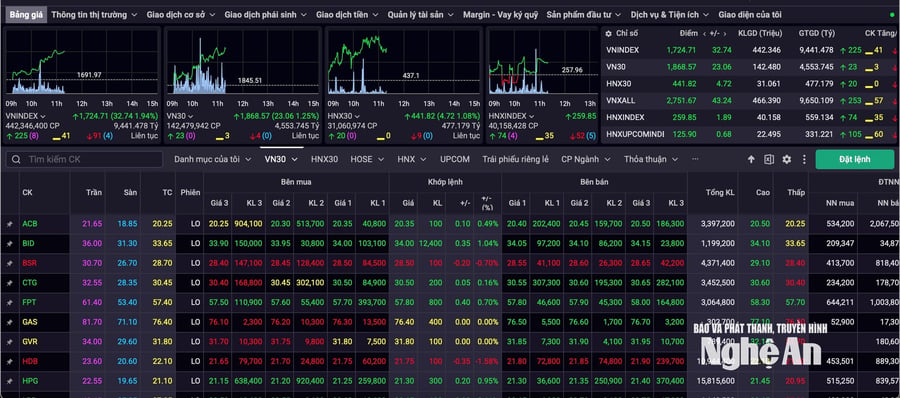Expand the VN30 chart selector arrow
Screen dimensions: 900x398
(191, 116)
